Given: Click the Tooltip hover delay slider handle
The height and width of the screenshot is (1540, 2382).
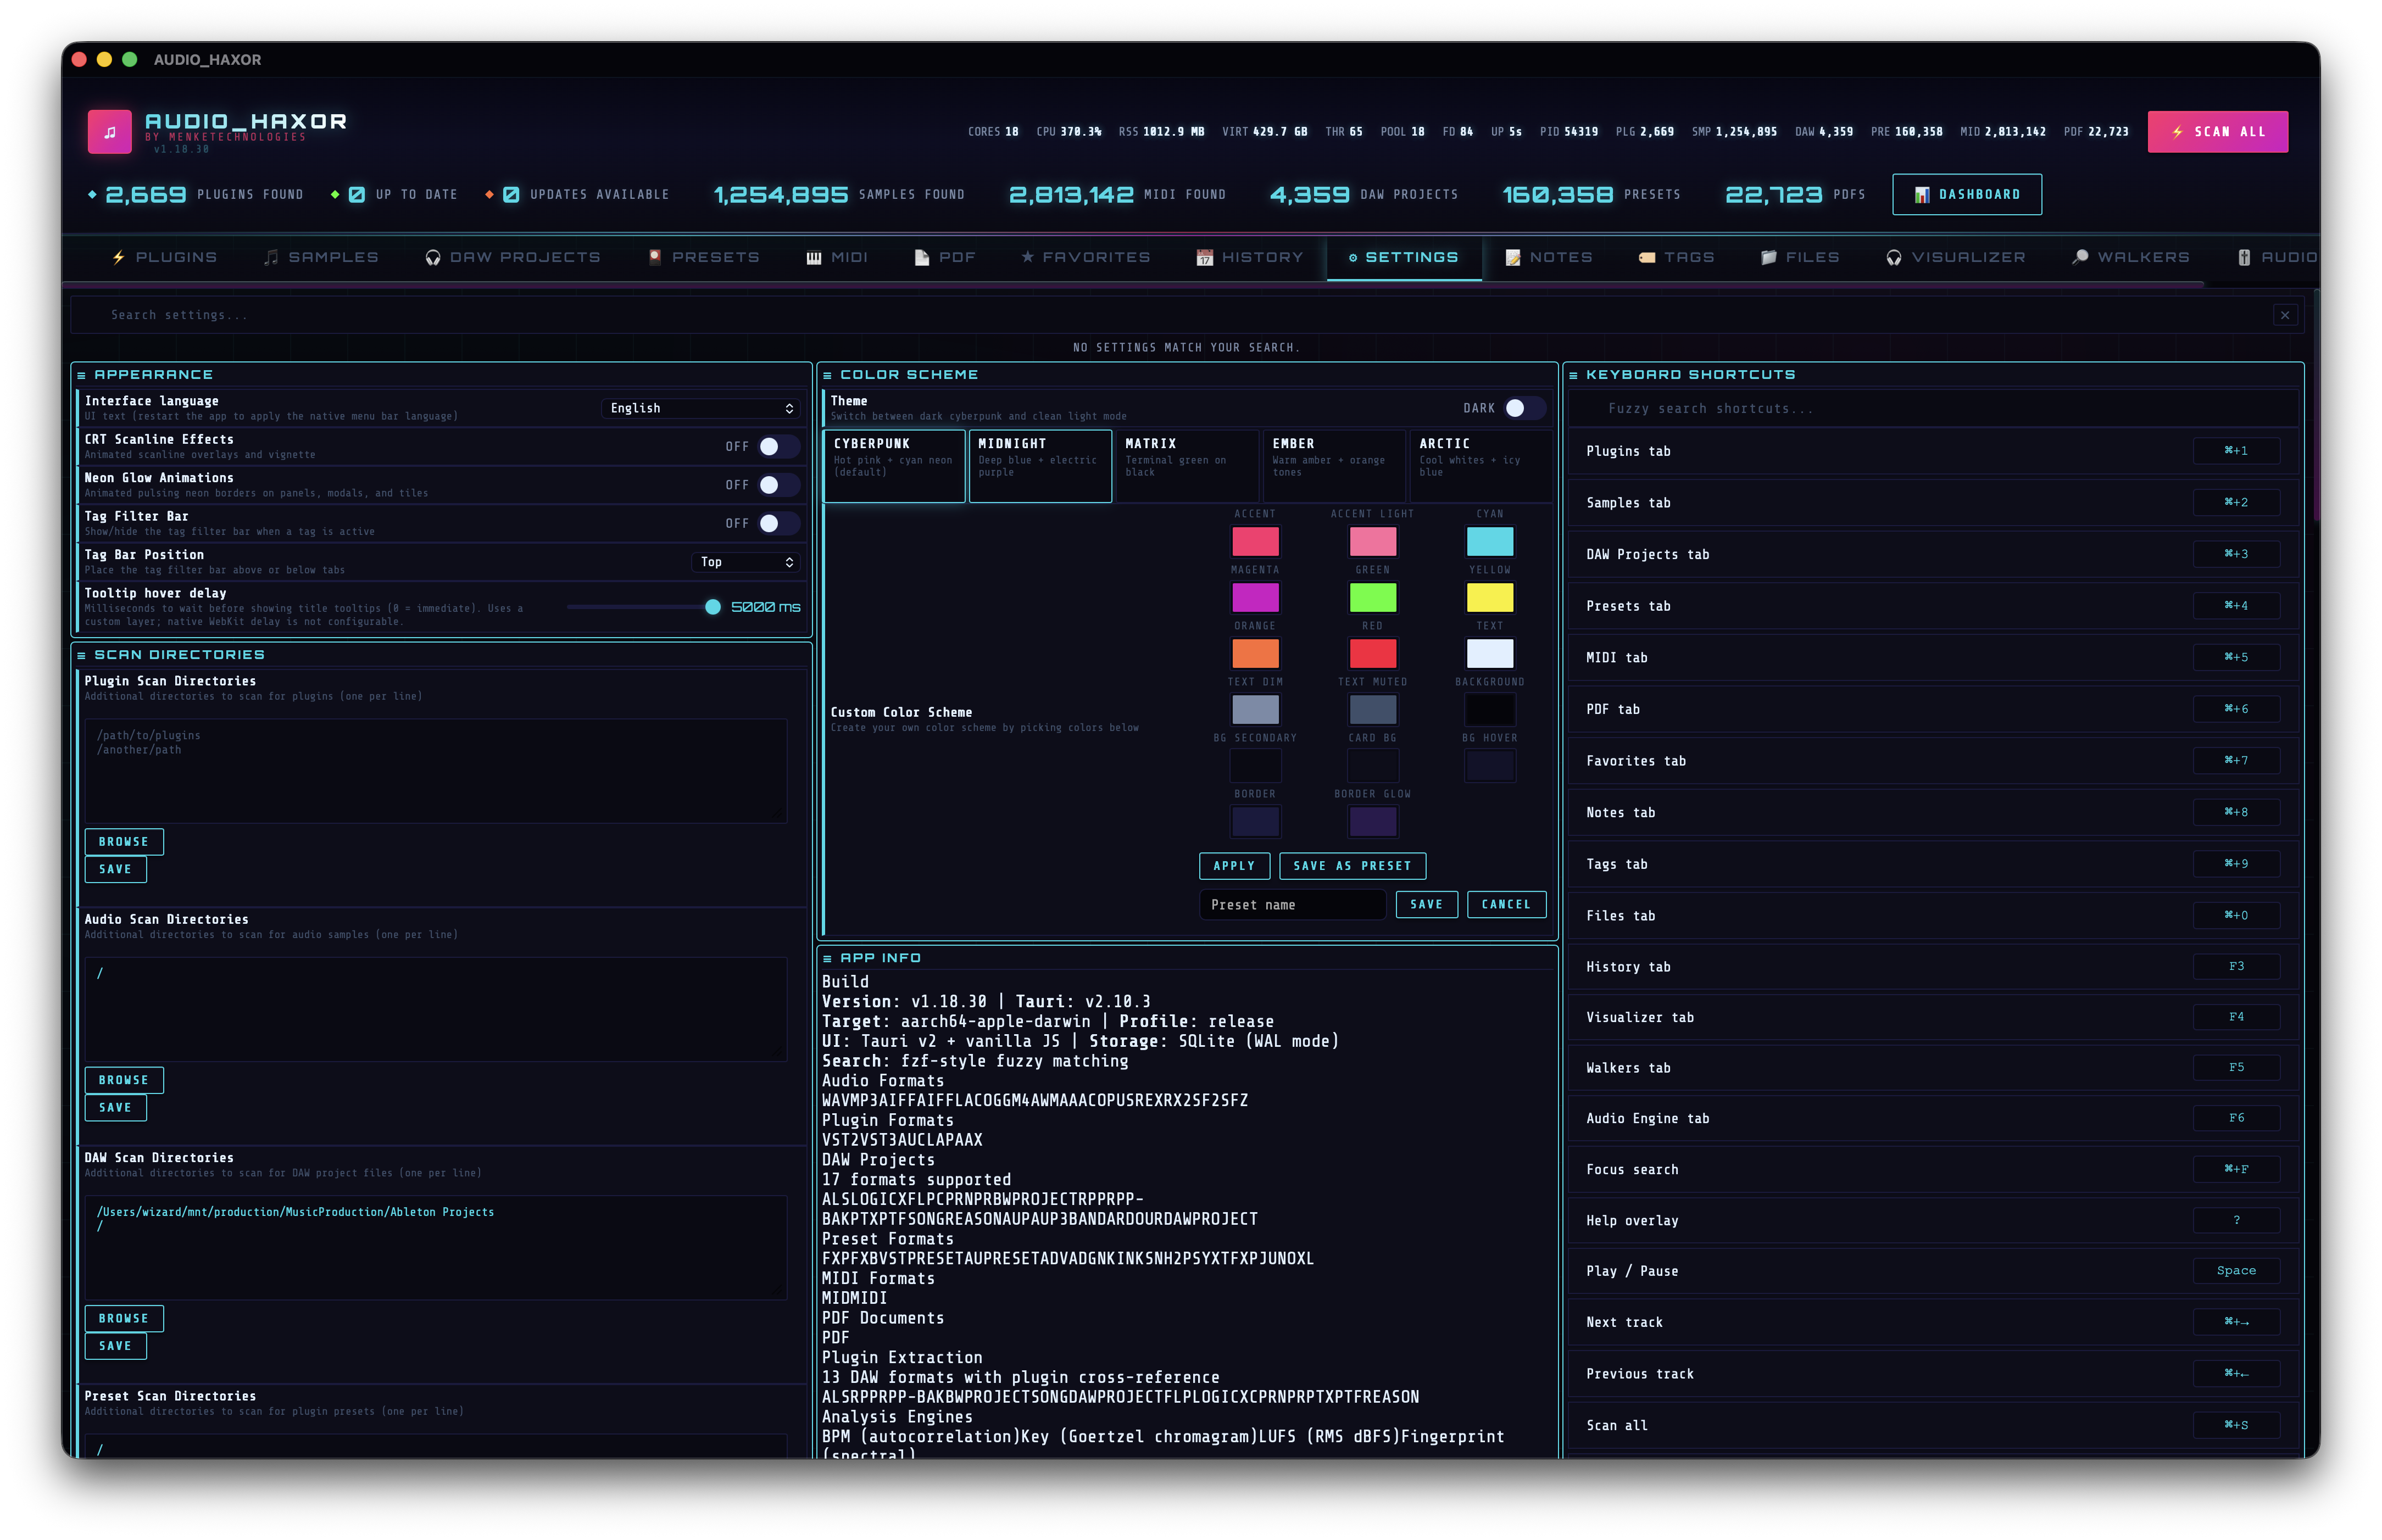Looking at the screenshot, I should pos(712,607).
